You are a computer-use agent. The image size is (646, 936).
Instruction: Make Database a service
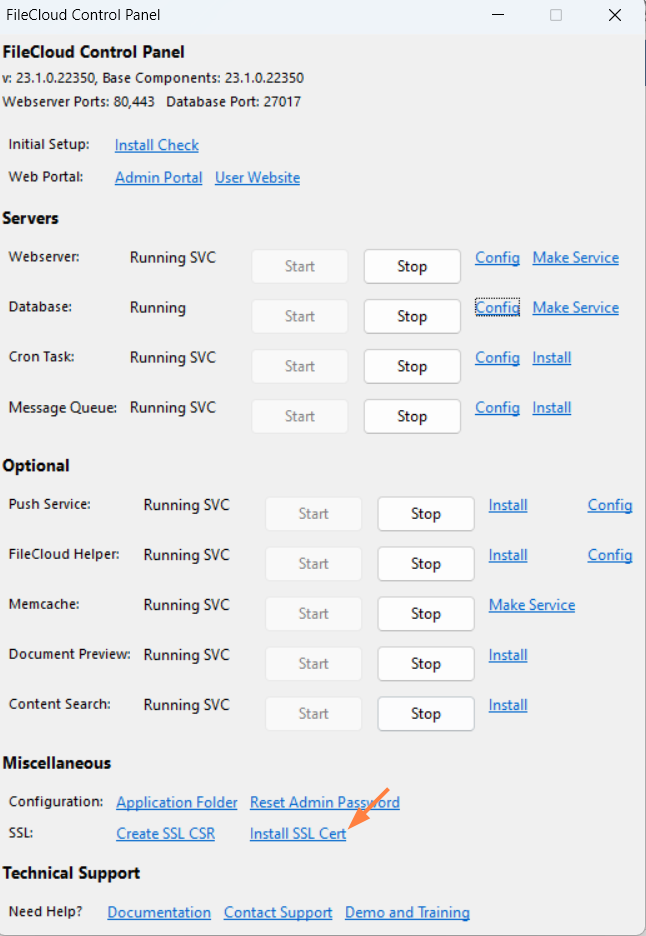(x=575, y=307)
